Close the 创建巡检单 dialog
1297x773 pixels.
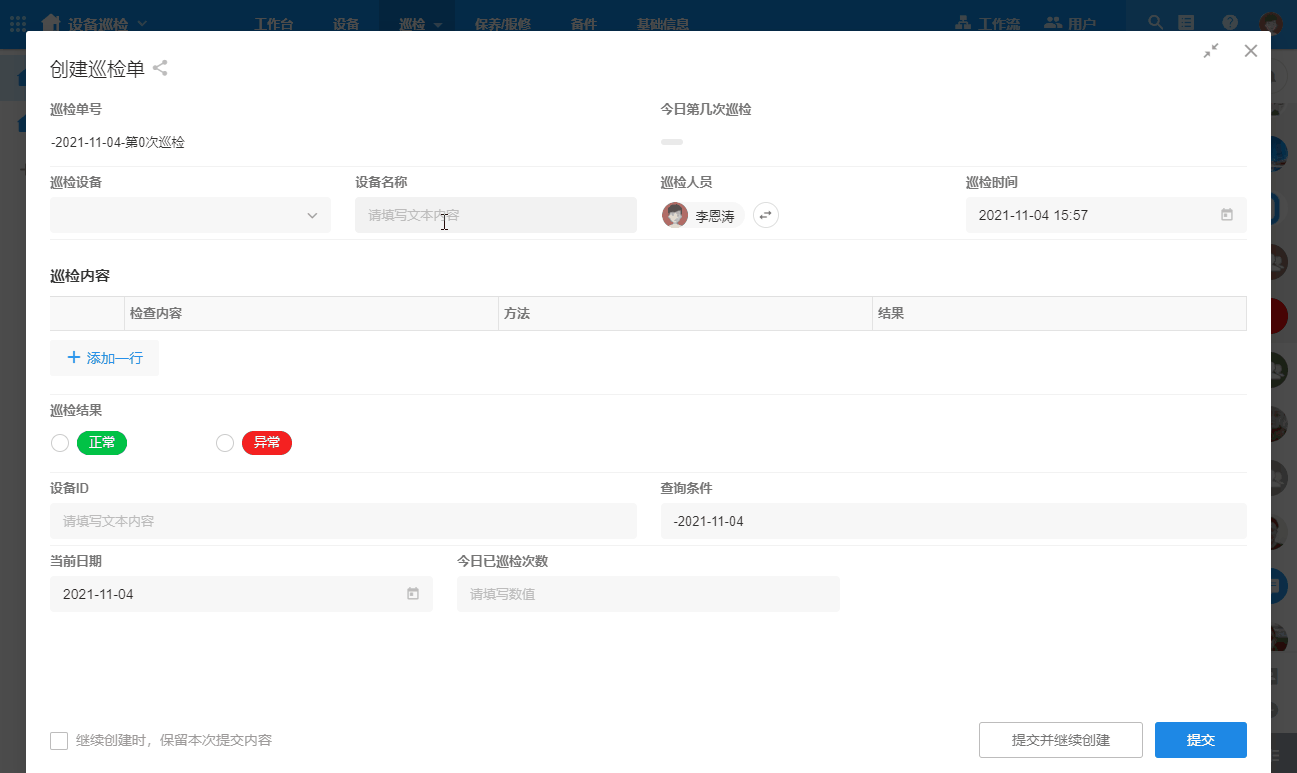[x=1250, y=51]
